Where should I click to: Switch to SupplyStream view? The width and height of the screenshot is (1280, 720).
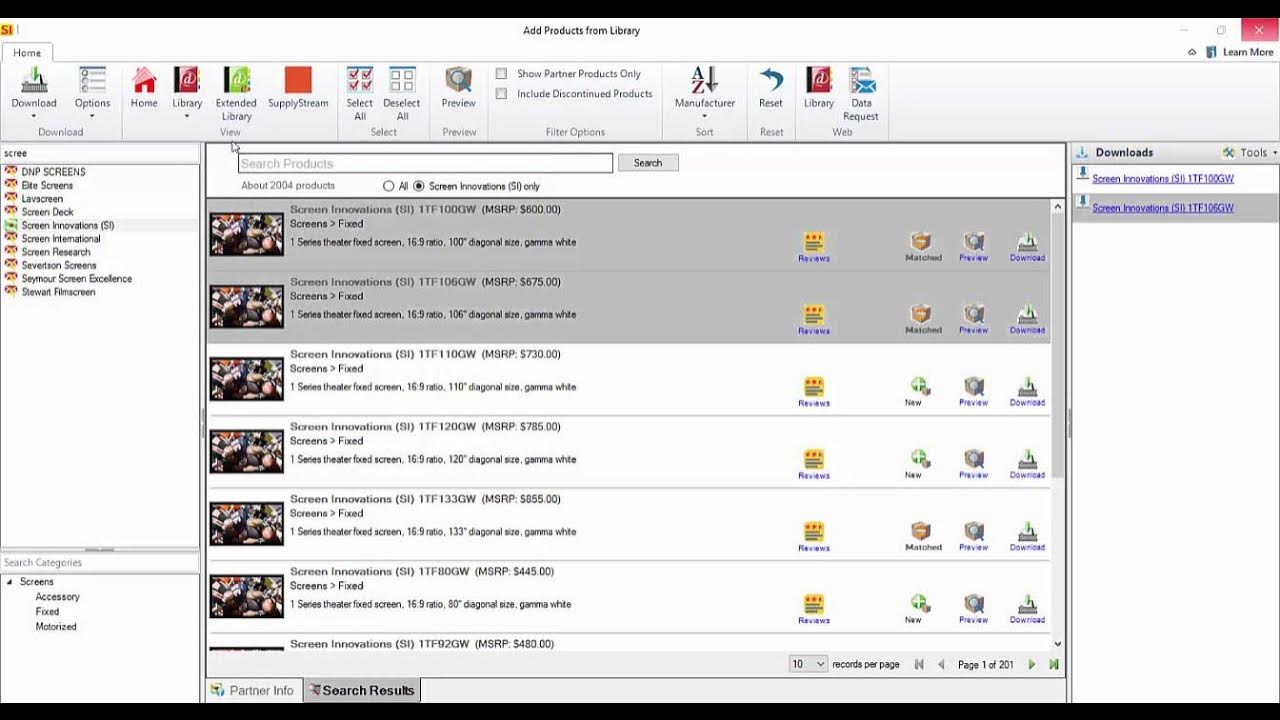click(298, 88)
